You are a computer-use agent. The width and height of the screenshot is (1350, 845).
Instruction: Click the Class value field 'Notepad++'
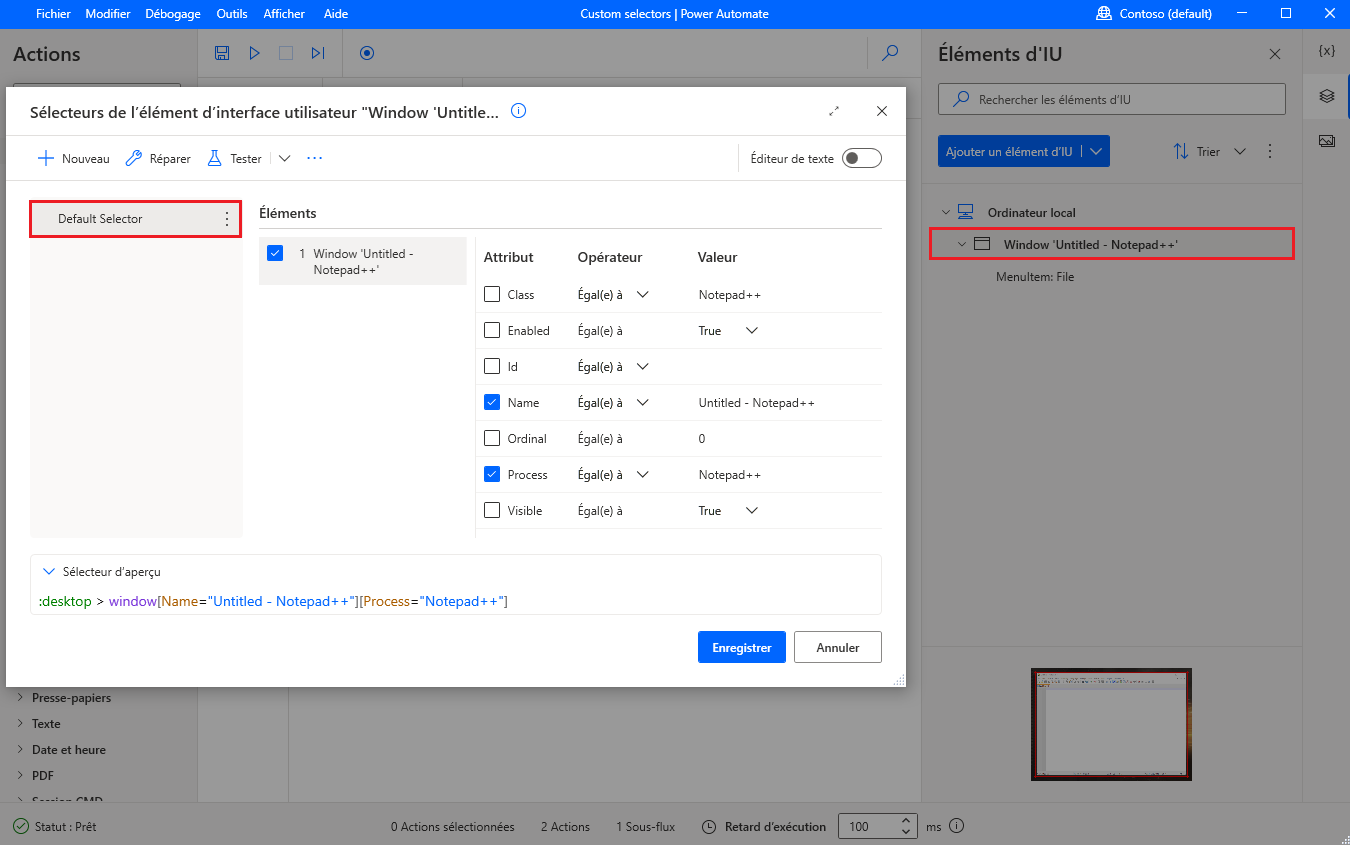pos(730,294)
